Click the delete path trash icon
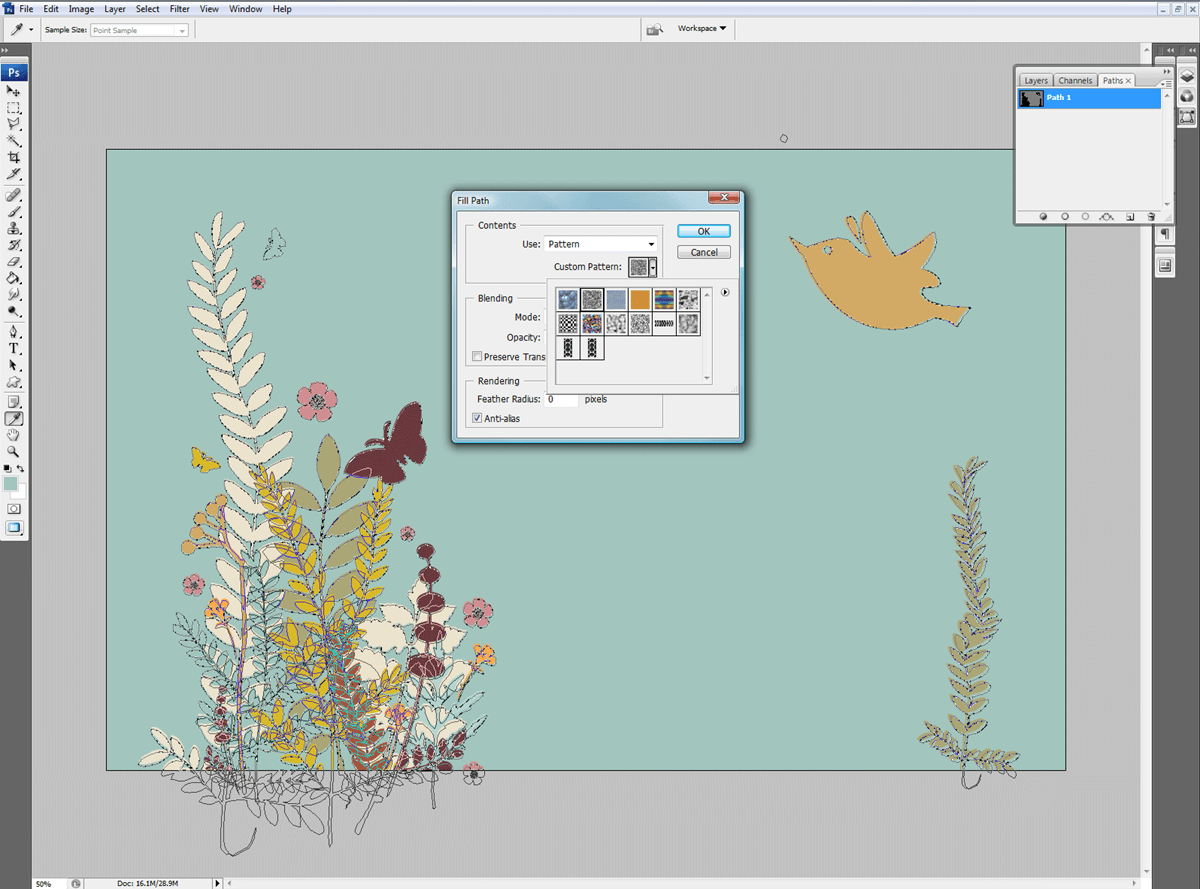The width and height of the screenshot is (1200, 889). click(1151, 216)
